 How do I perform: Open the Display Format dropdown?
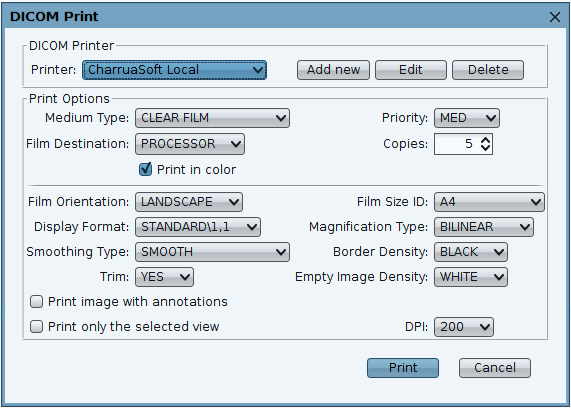click(198, 227)
